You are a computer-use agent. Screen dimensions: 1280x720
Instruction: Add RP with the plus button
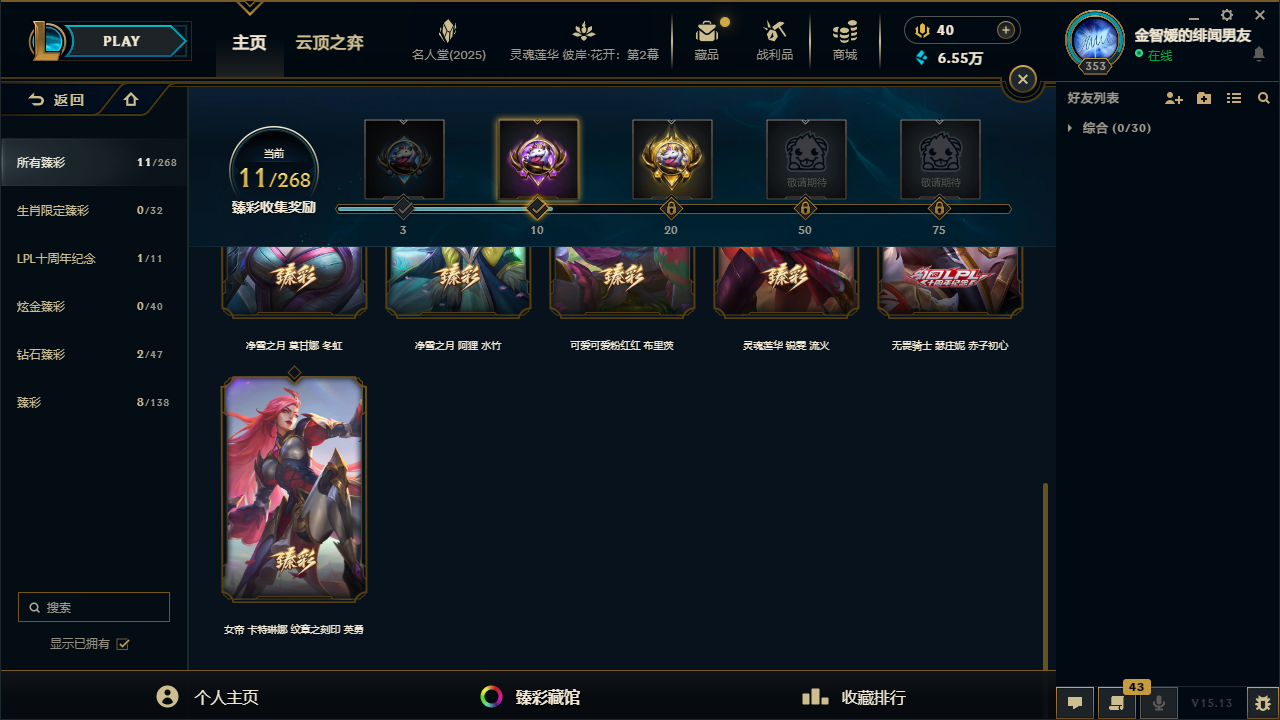click(x=1006, y=30)
